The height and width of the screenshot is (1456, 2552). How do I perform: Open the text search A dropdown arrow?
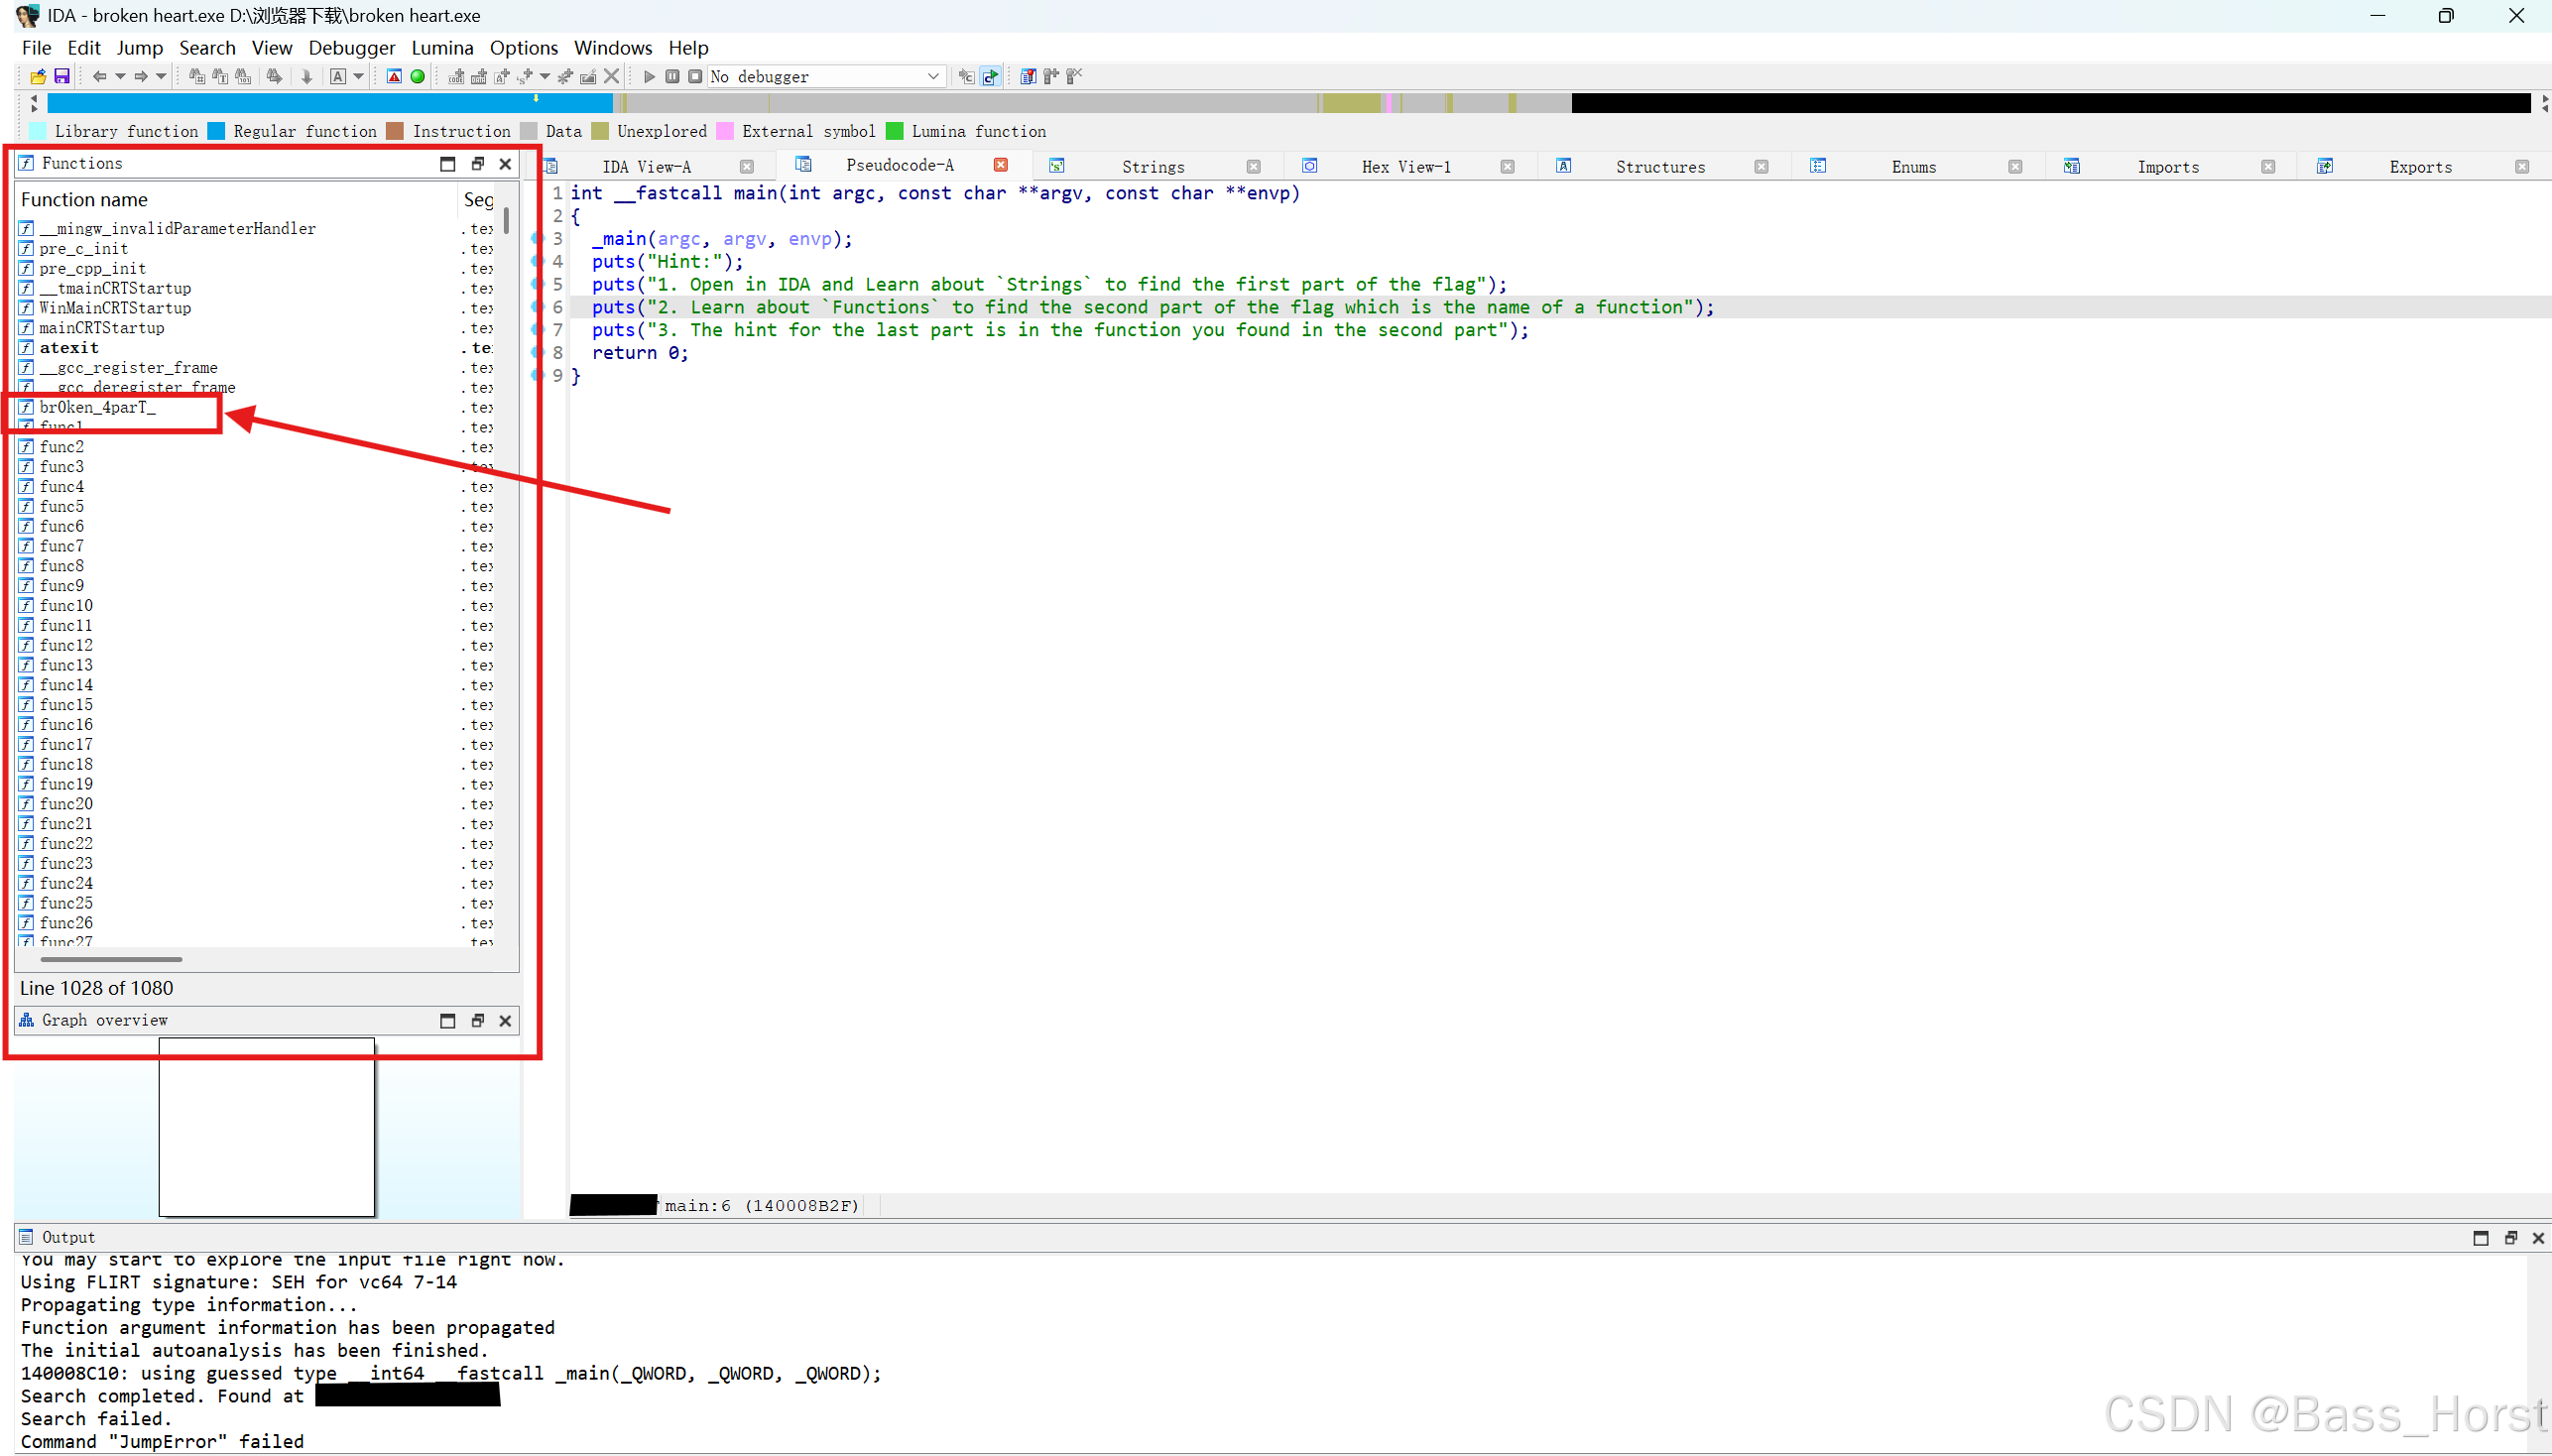[359, 76]
